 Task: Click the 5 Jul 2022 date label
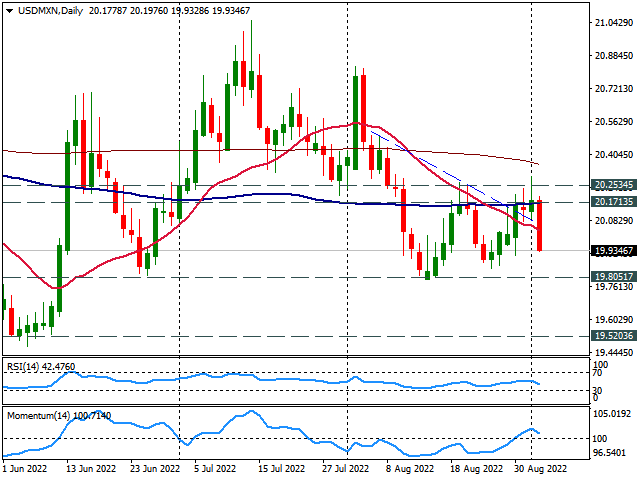click(216, 467)
